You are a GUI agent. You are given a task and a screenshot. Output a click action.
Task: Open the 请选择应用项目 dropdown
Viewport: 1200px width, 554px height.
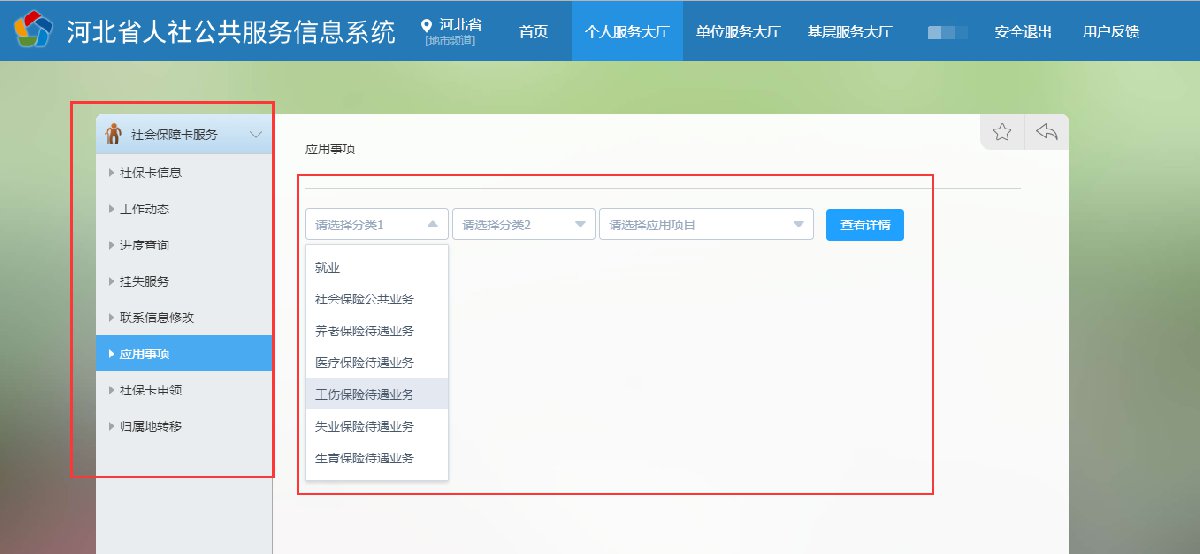pyautogui.click(x=706, y=225)
